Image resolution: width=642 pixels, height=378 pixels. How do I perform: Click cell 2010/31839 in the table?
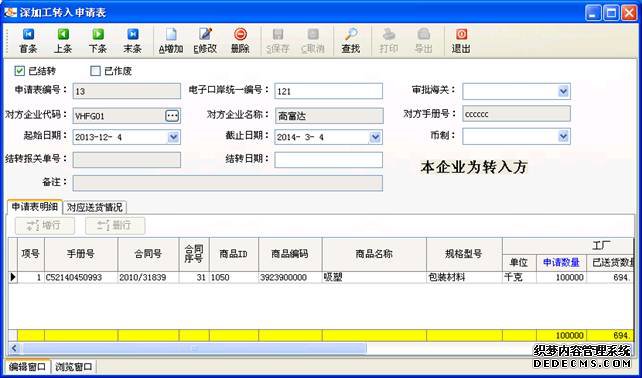click(149, 277)
